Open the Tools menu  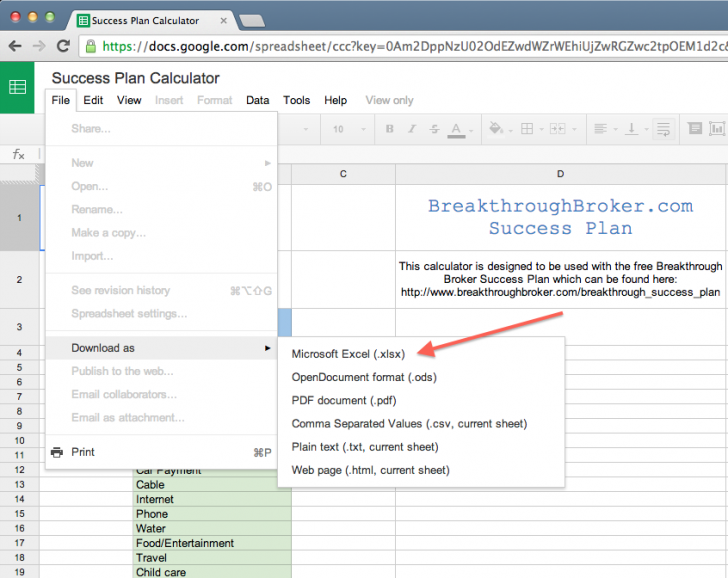click(x=297, y=100)
